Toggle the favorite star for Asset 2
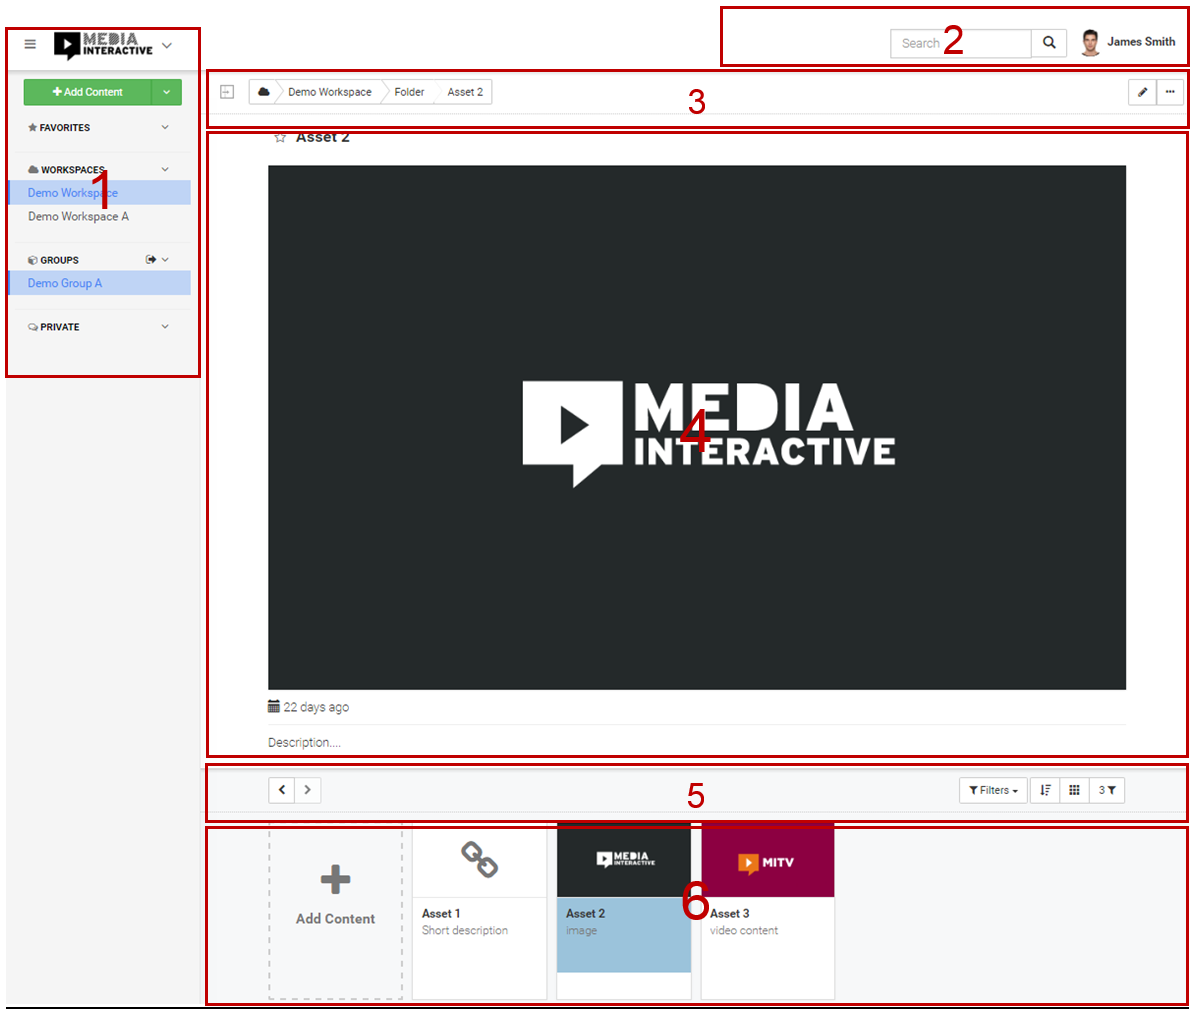 pyautogui.click(x=280, y=138)
